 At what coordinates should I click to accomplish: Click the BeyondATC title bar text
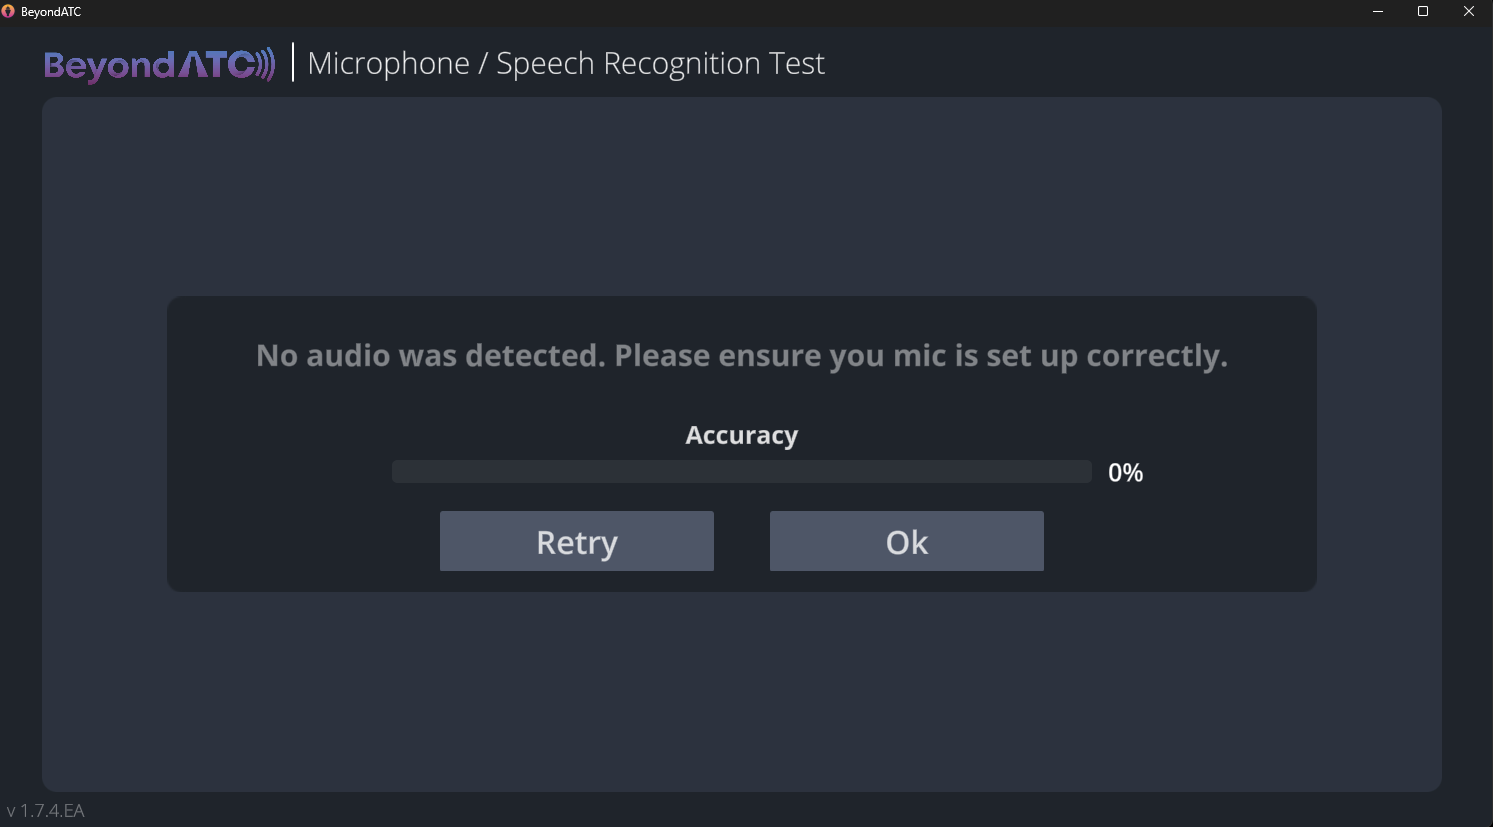coord(51,12)
